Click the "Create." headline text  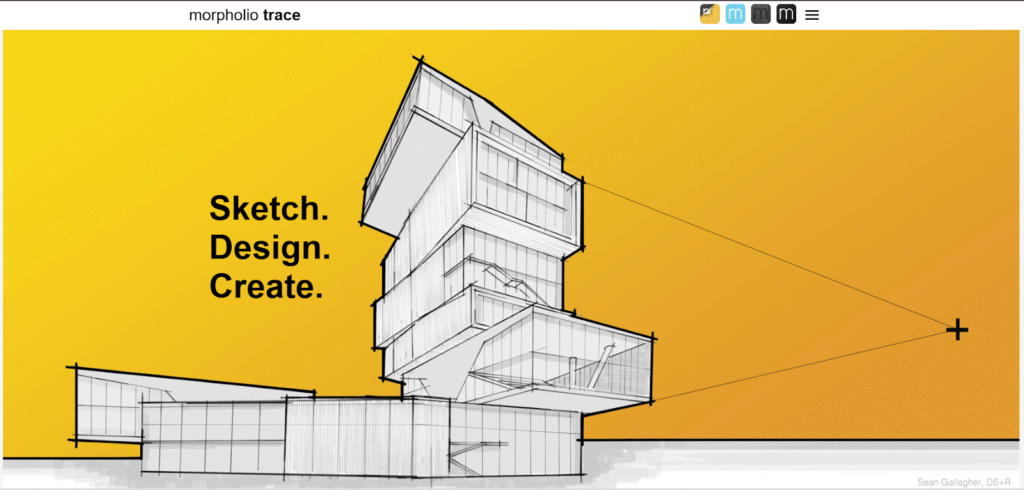[x=266, y=286]
